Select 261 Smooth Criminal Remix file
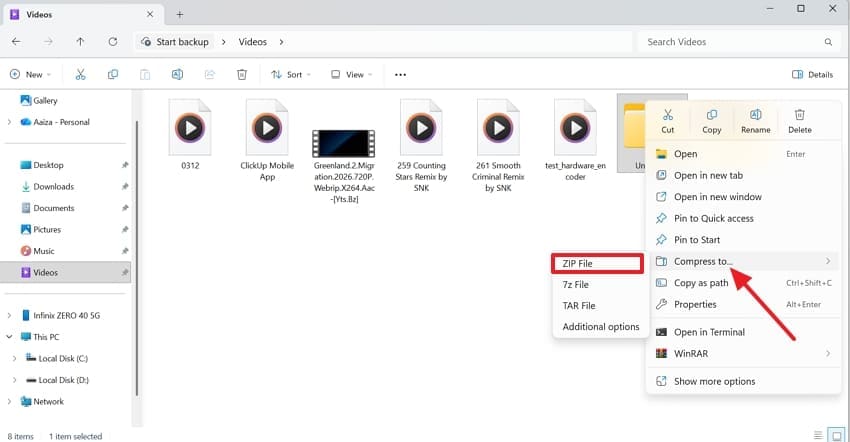The image size is (850, 442). pyautogui.click(x=498, y=145)
